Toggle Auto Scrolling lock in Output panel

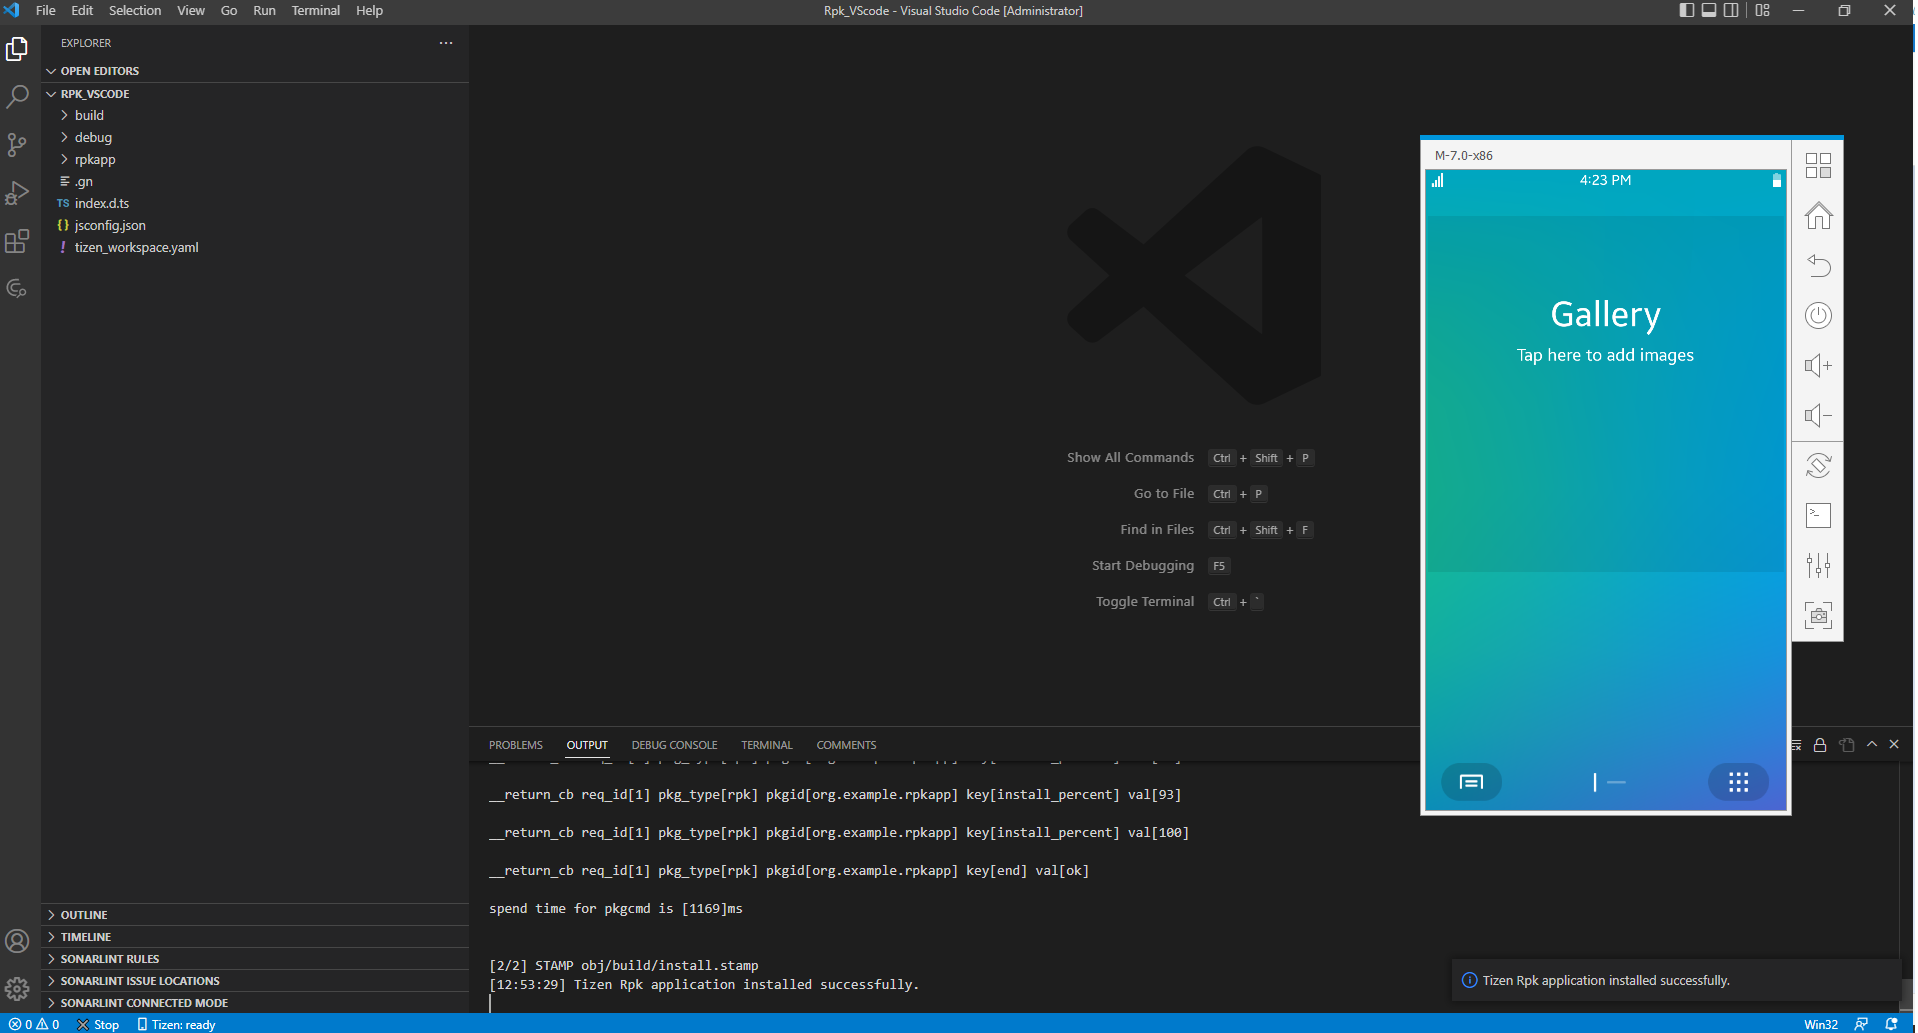point(1820,744)
